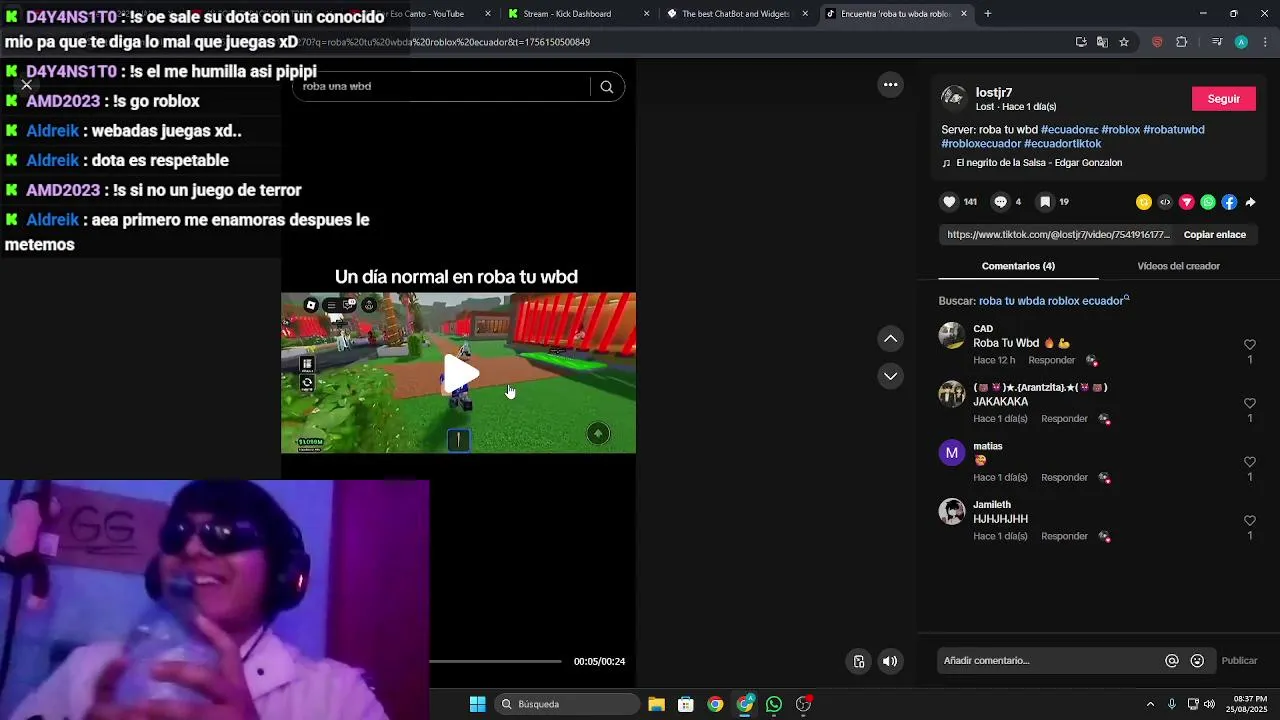Click the @ mention icon in comment box
1280x720 pixels.
pyautogui.click(x=1172, y=661)
